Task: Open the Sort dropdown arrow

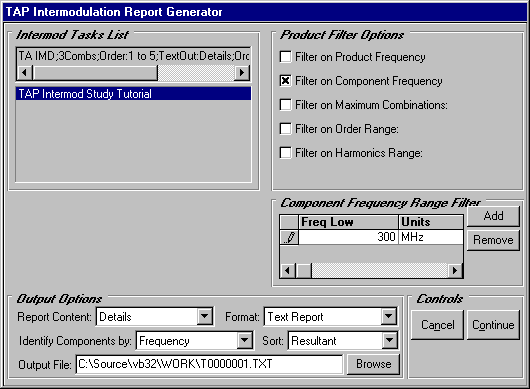Action: point(389,341)
